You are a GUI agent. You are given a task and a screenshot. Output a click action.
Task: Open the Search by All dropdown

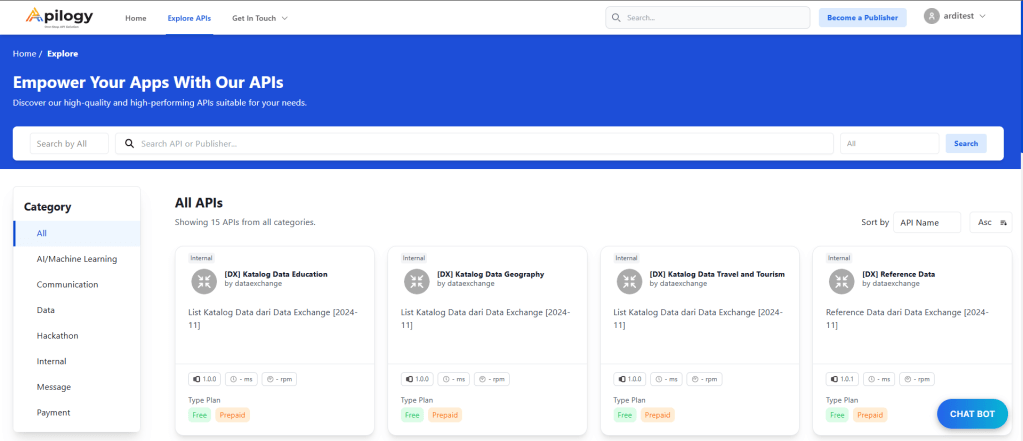69,144
